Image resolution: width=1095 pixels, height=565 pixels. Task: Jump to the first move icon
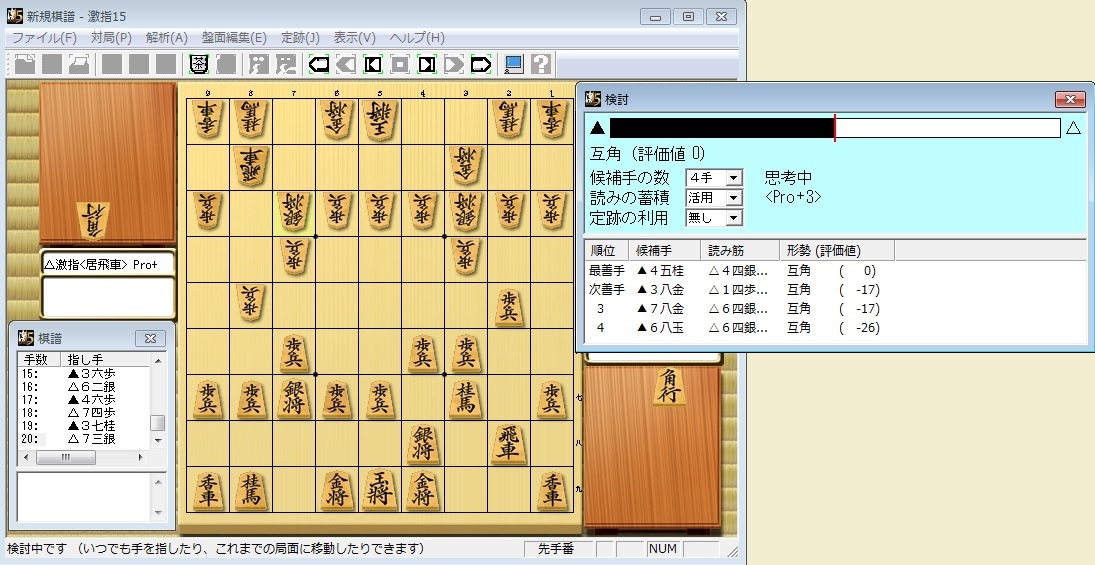(373, 64)
